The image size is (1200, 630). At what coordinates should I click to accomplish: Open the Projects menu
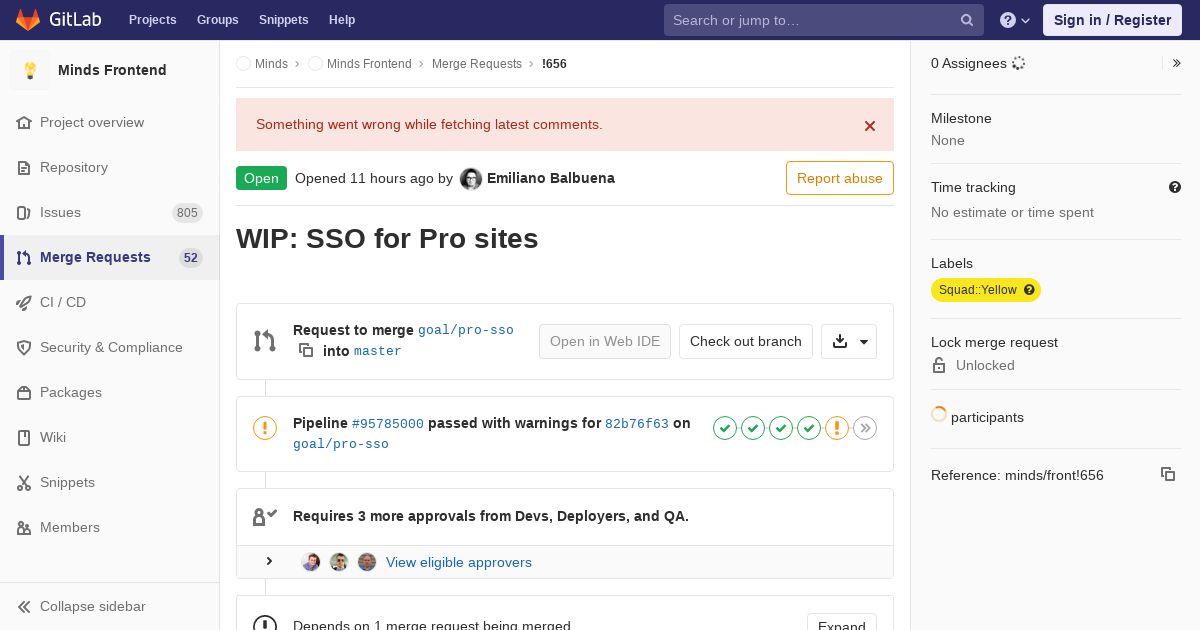(x=153, y=20)
